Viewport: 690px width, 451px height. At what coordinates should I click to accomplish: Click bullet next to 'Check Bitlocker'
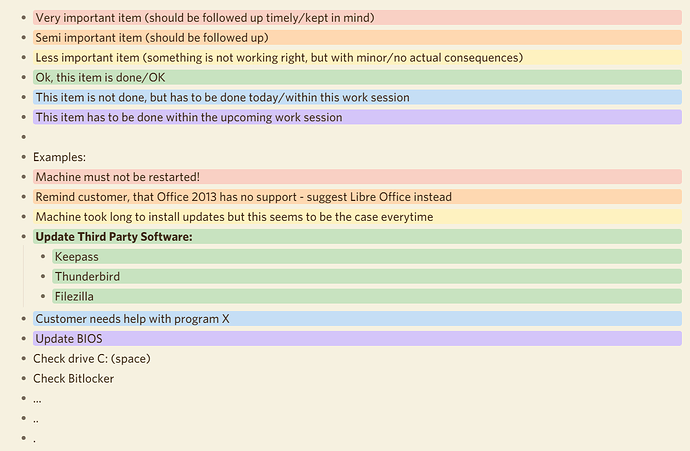24,378
